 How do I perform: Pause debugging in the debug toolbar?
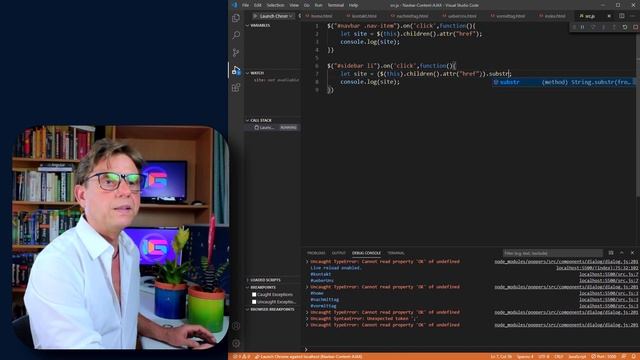point(582,27)
